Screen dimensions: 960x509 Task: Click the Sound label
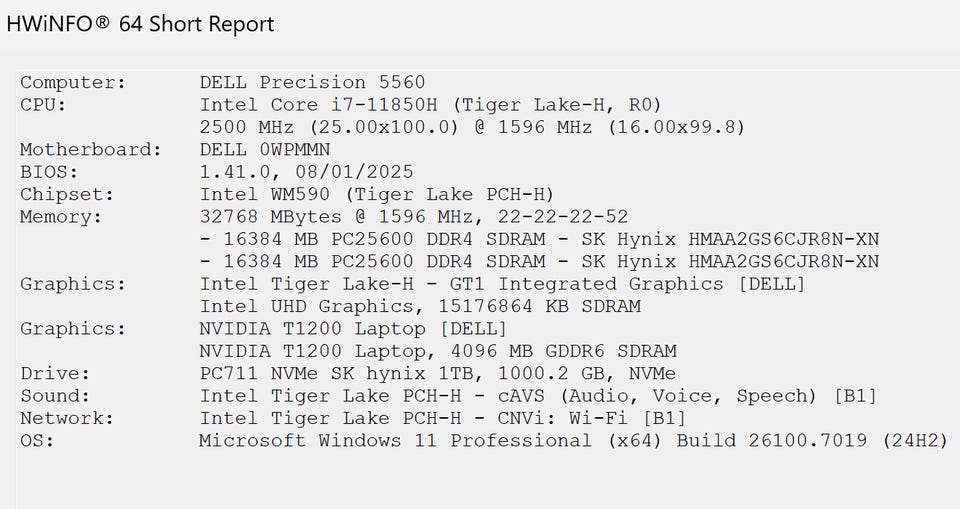[x=54, y=396]
